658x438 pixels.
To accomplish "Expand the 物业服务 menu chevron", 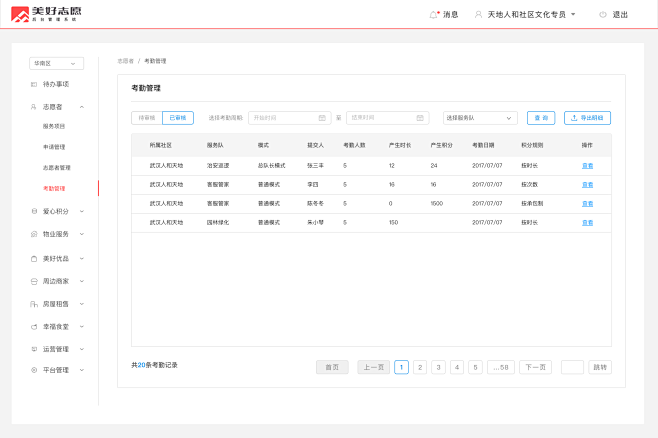I will pos(82,234).
